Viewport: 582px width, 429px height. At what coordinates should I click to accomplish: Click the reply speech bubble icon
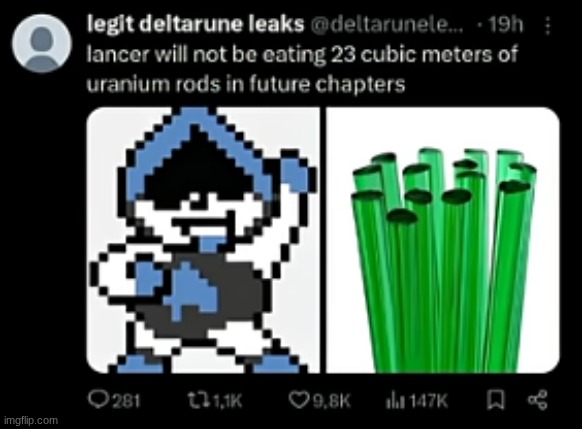98,400
